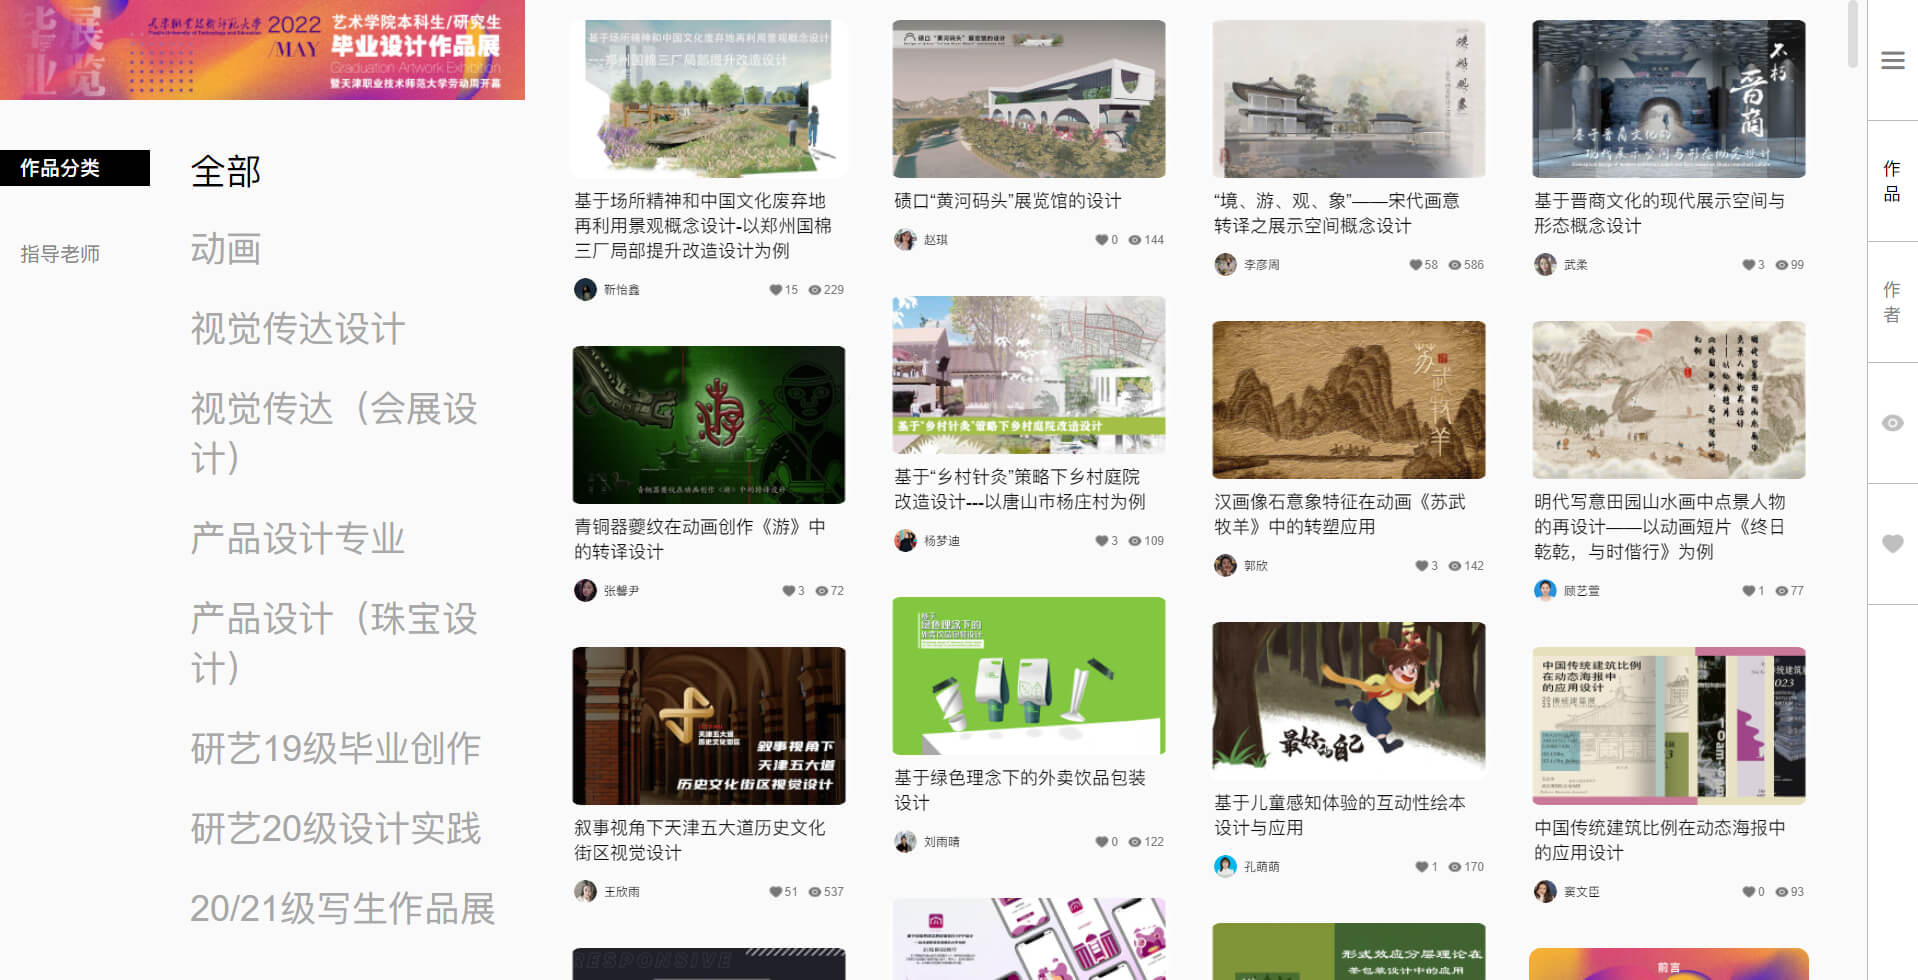Click 作者 in the right sidebar
The width and height of the screenshot is (1918, 980).
(1892, 302)
